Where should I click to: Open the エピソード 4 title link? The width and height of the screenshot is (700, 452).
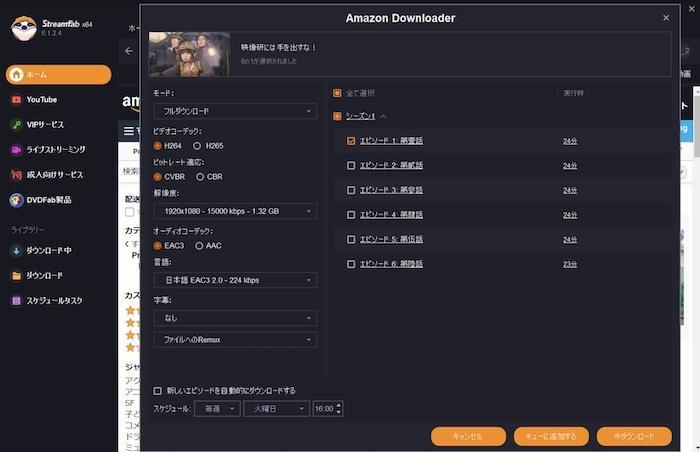391,215
